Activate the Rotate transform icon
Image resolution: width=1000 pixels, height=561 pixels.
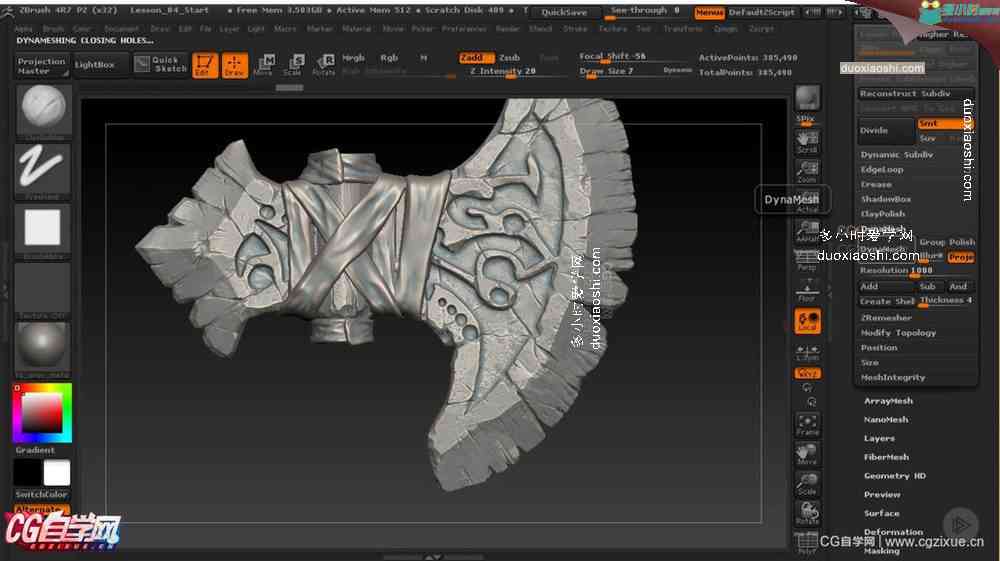(x=323, y=65)
